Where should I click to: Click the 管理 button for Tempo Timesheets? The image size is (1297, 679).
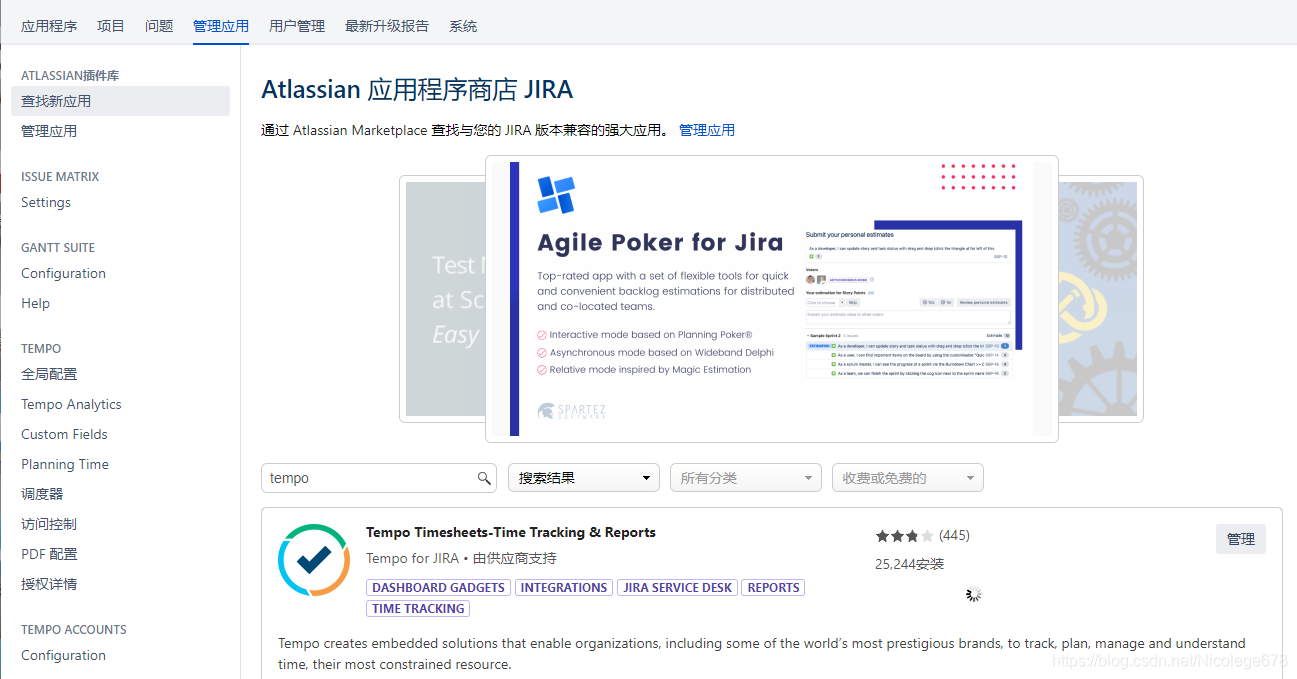1241,539
